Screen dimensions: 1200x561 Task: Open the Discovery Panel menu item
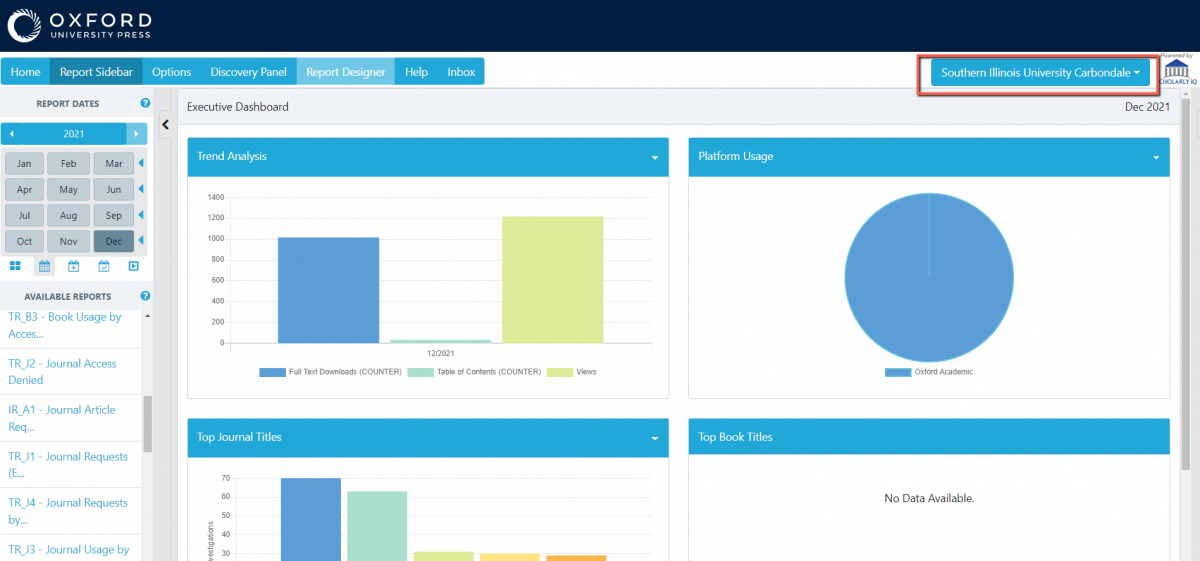[x=249, y=72]
